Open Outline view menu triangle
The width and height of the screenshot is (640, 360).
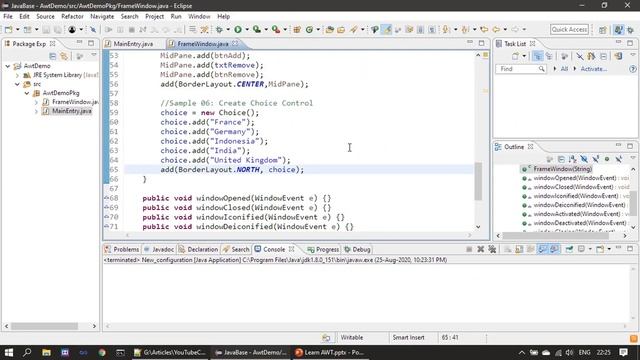click(633, 158)
